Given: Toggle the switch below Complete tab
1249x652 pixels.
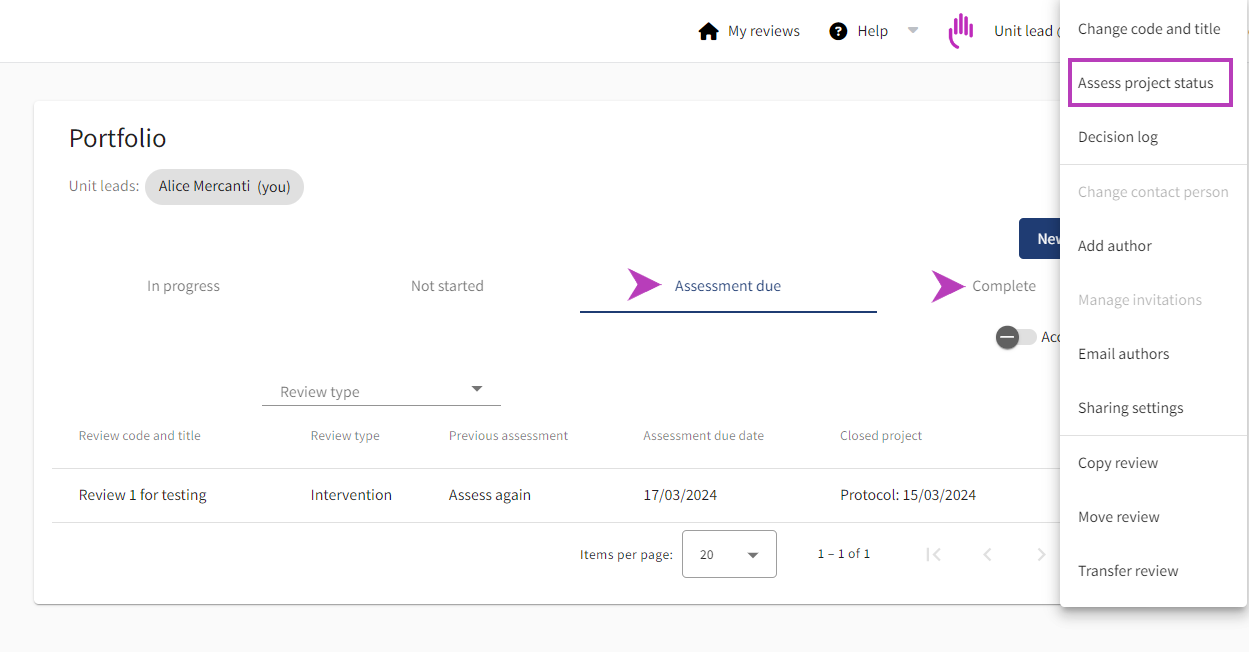Looking at the screenshot, I should point(1015,337).
